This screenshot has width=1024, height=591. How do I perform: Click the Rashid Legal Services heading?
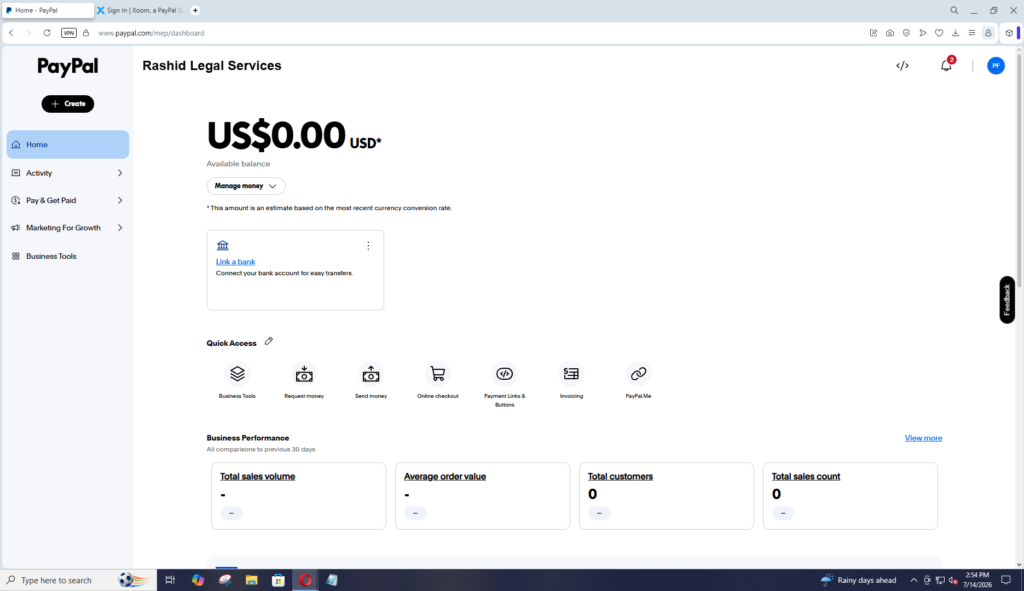click(212, 65)
